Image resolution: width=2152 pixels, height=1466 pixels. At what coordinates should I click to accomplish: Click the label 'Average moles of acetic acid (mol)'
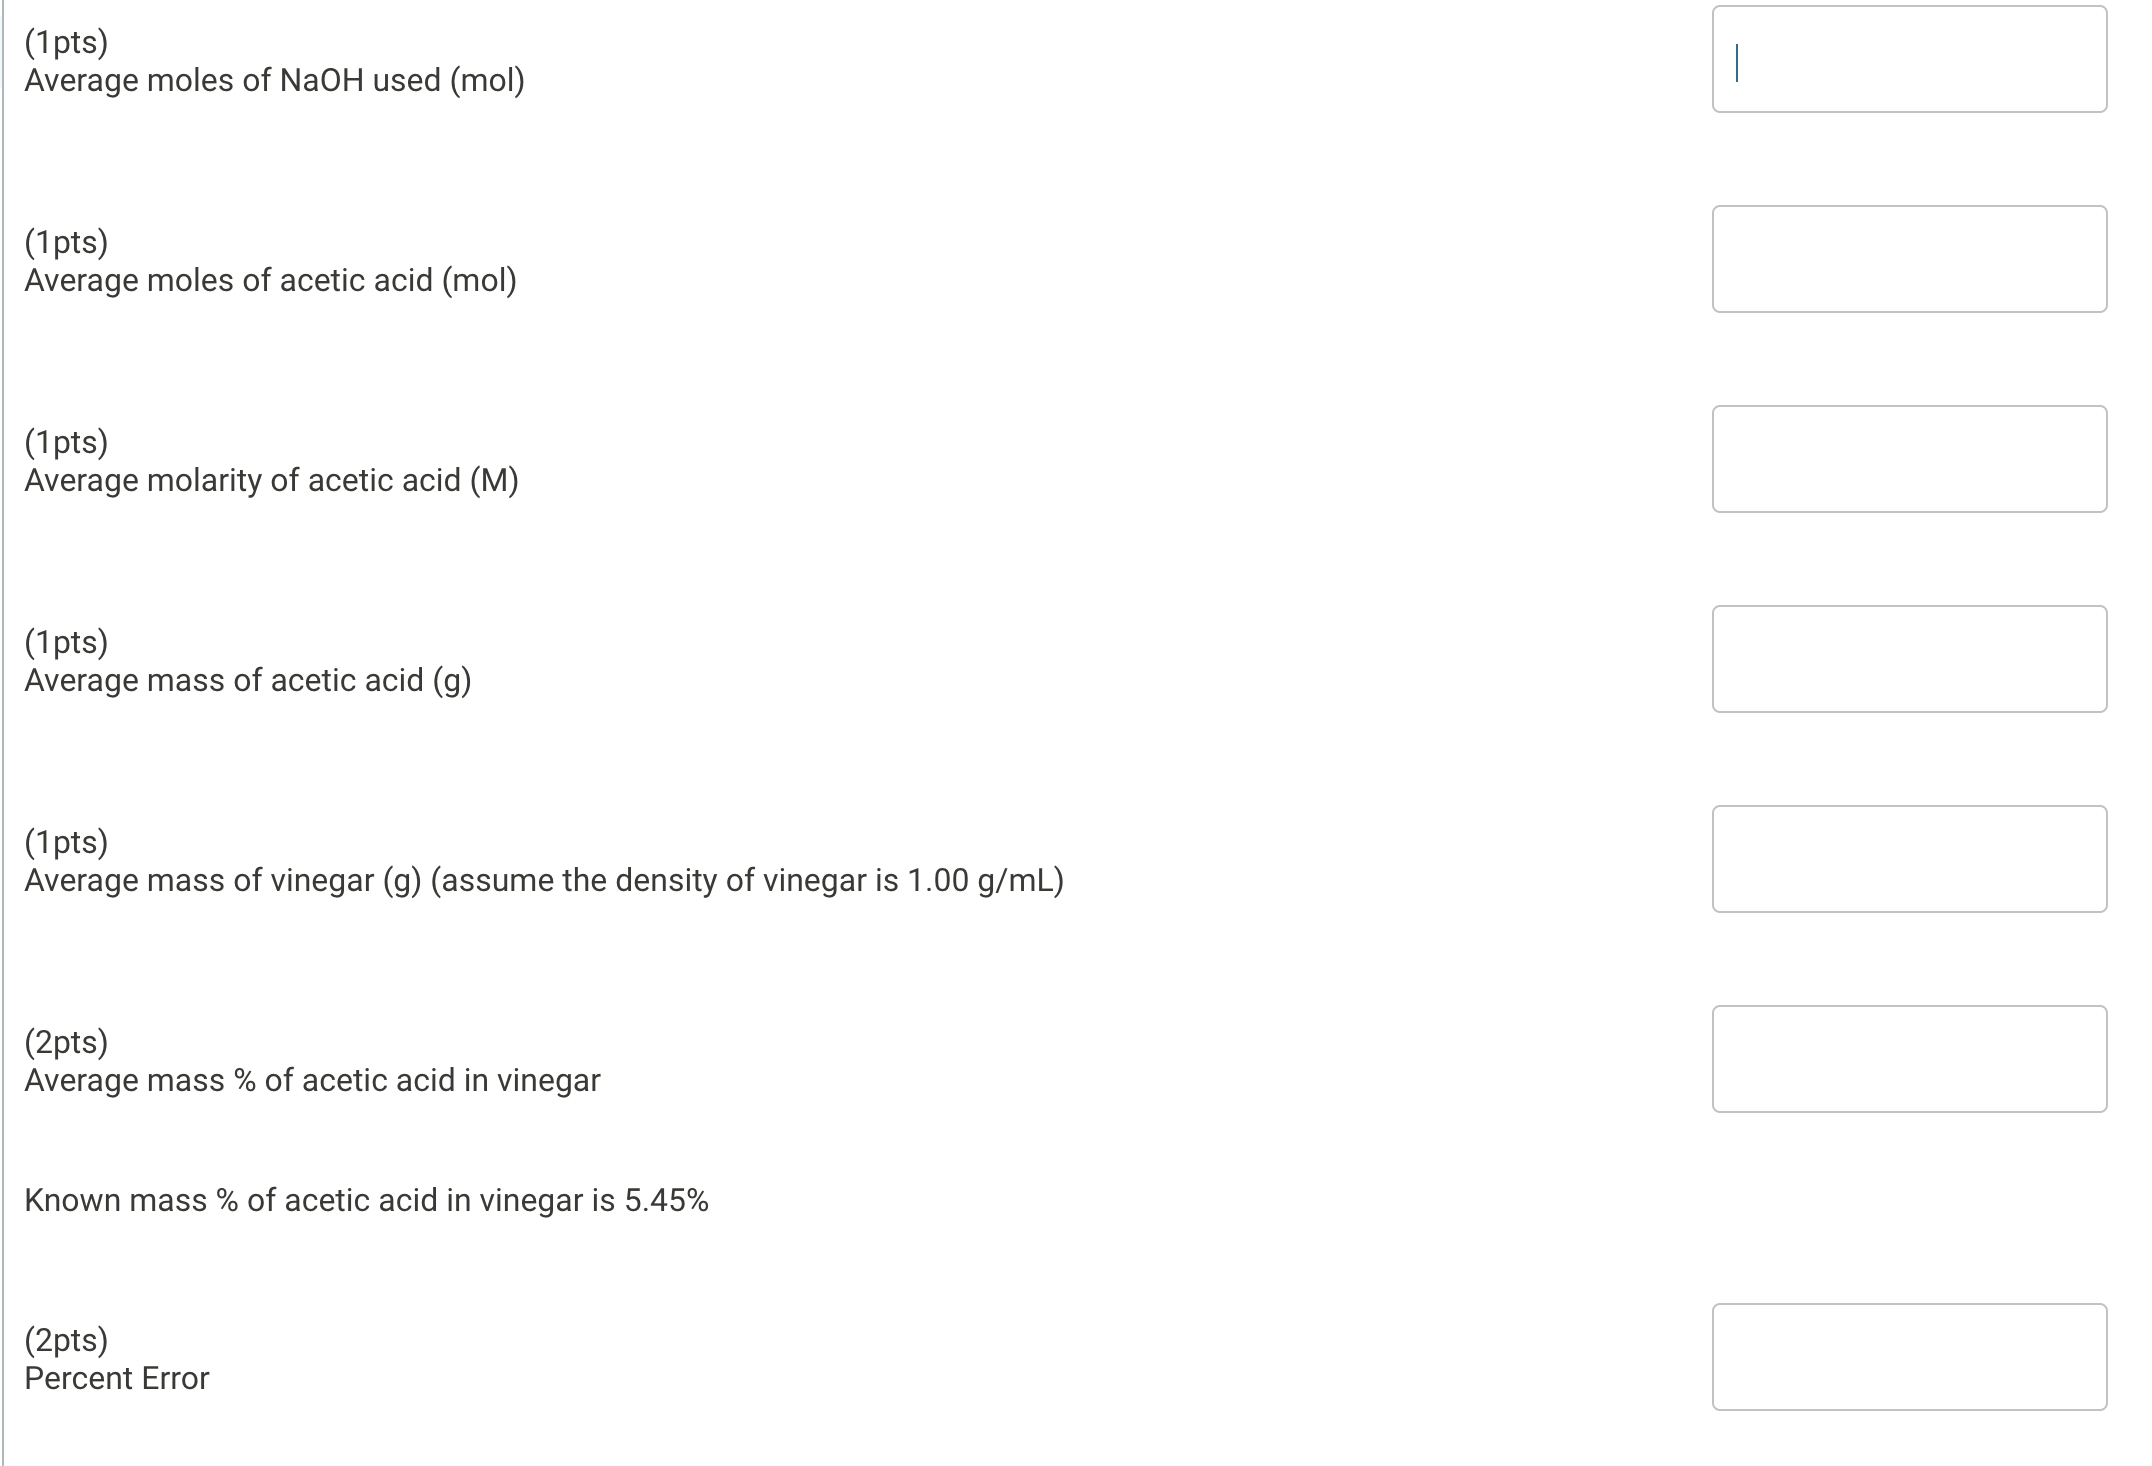tap(270, 280)
